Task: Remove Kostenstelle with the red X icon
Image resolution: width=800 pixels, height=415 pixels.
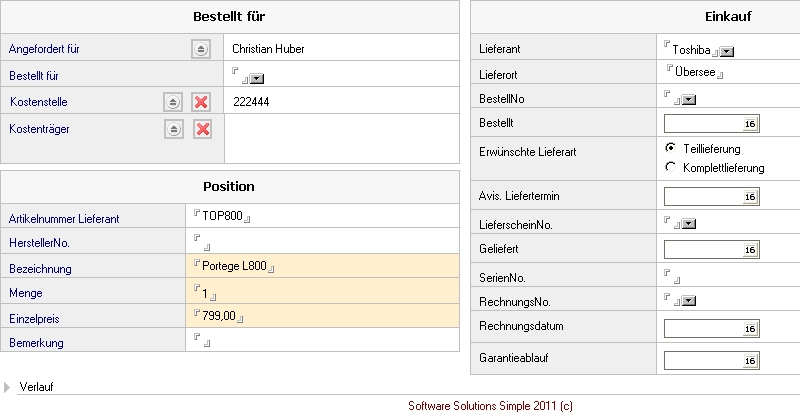Action: 201,102
